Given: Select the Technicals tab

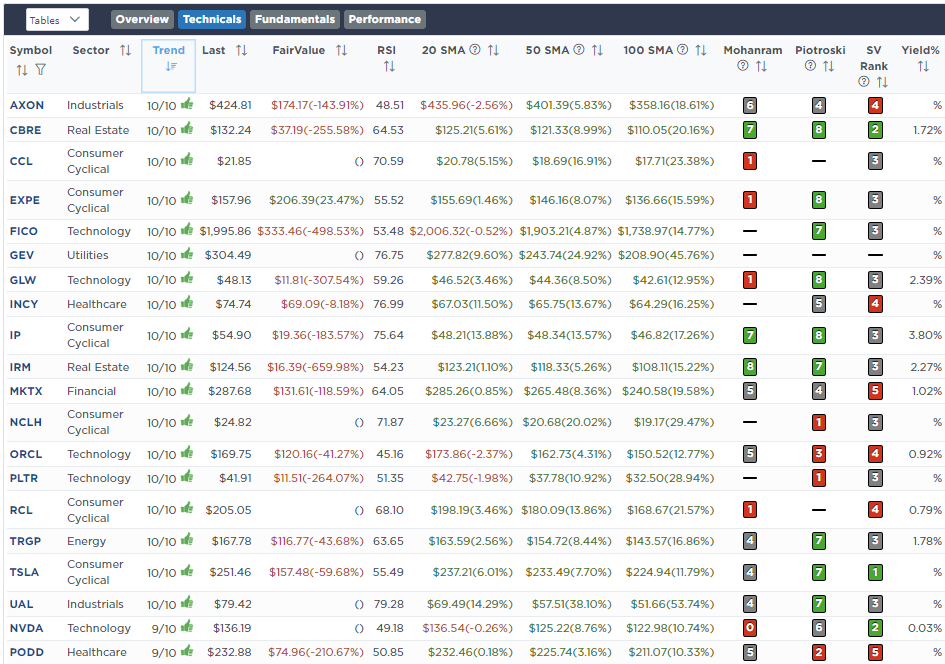Looking at the screenshot, I should point(212,19).
